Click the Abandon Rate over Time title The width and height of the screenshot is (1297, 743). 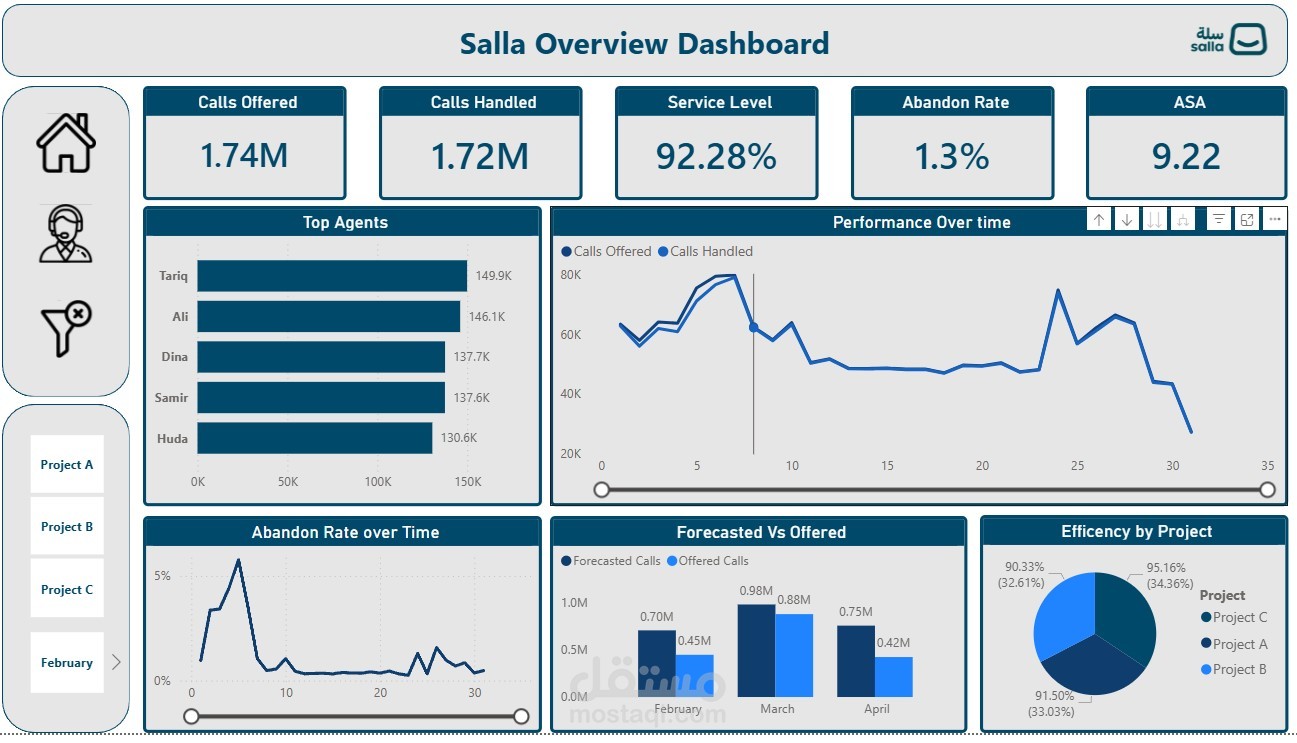point(345,532)
